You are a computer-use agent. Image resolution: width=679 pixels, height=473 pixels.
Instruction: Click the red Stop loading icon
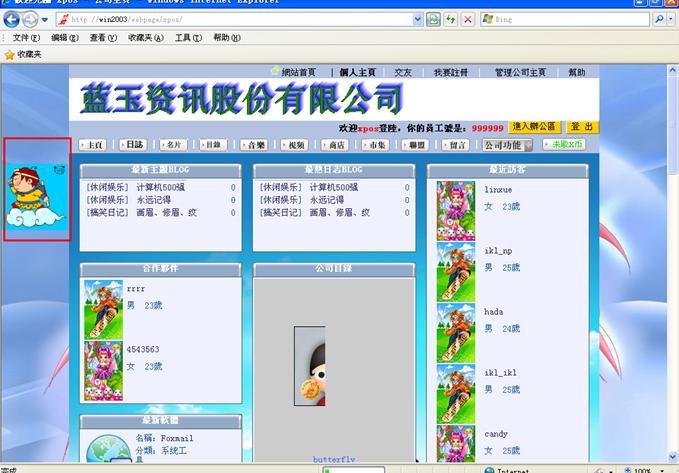pyautogui.click(x=467, y=20)
